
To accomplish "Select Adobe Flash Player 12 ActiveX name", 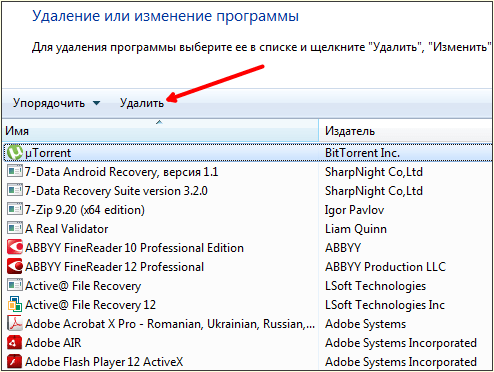I will [104, 362].
